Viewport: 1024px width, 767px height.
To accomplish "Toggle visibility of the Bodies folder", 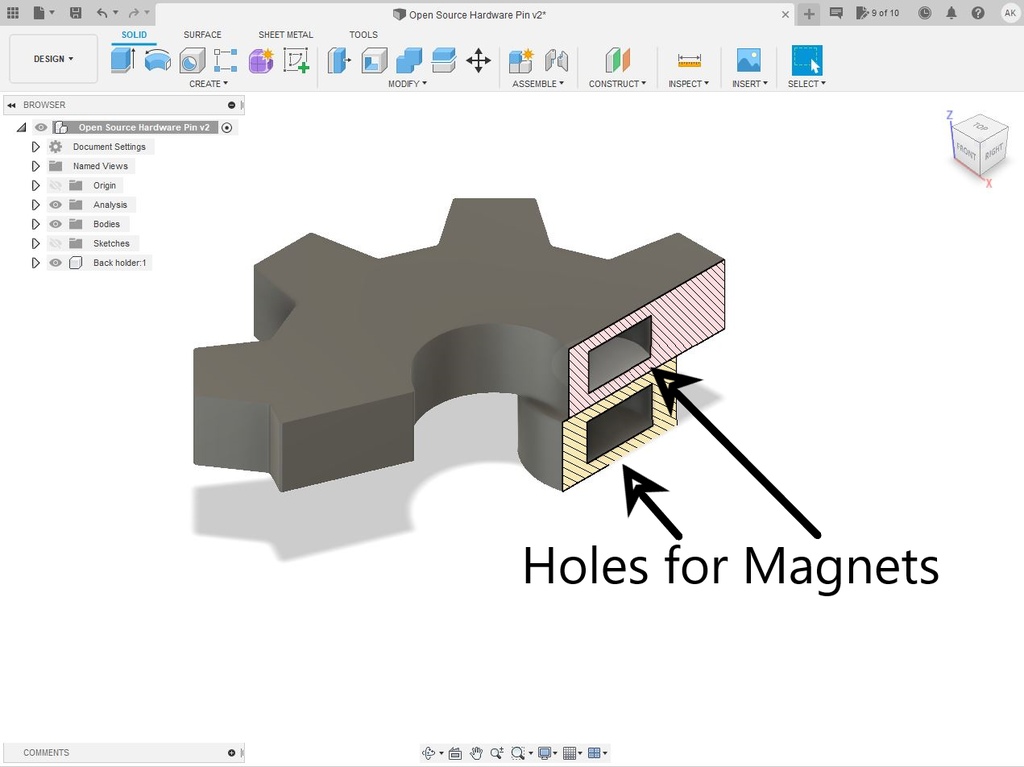I will pos(55,223).
